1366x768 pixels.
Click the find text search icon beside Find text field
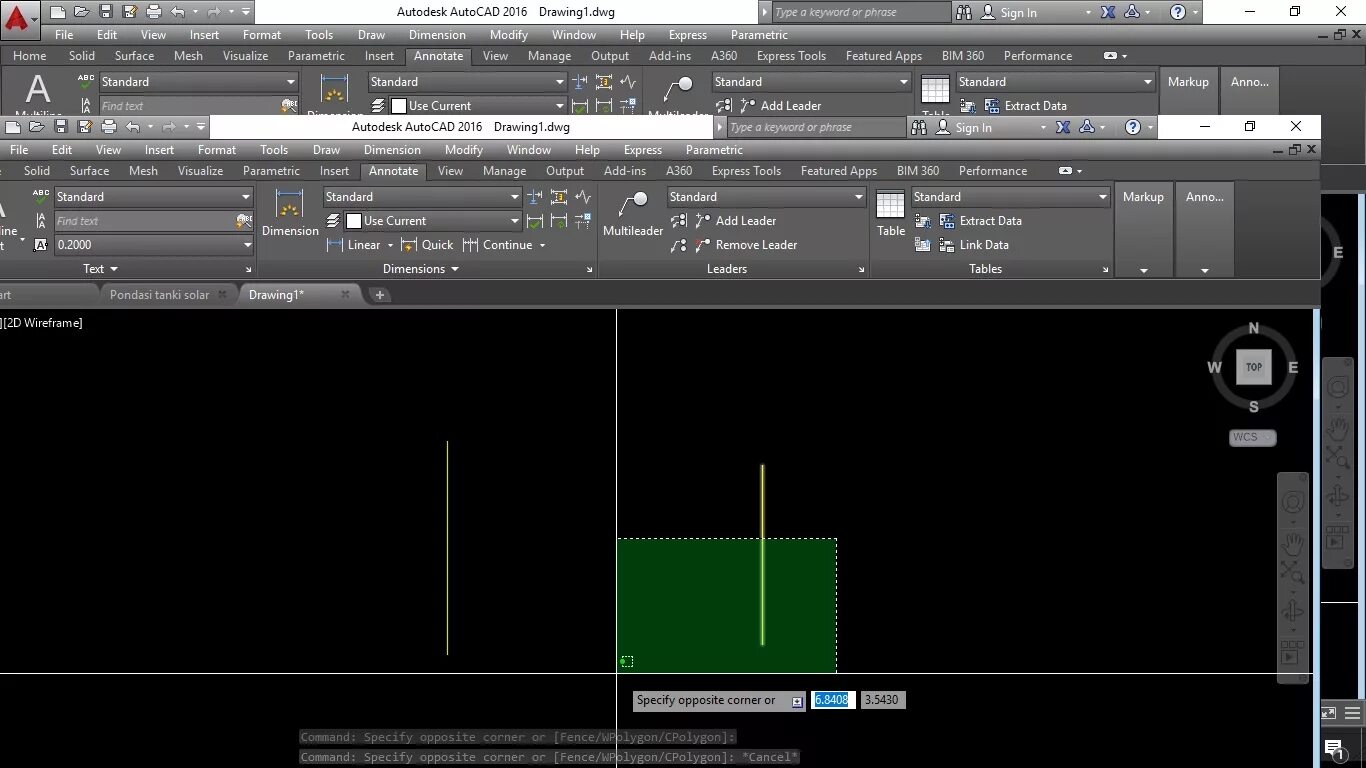tap(244, 221)
